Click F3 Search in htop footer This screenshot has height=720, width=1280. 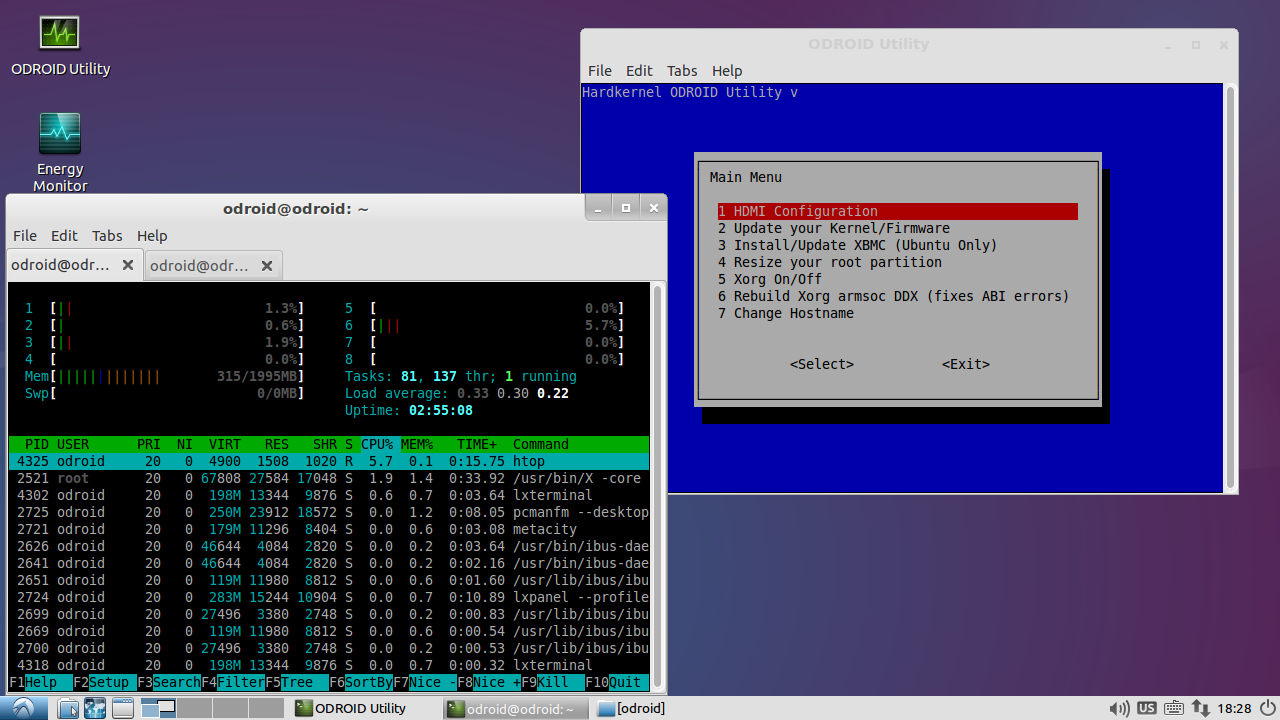[169, 682]
